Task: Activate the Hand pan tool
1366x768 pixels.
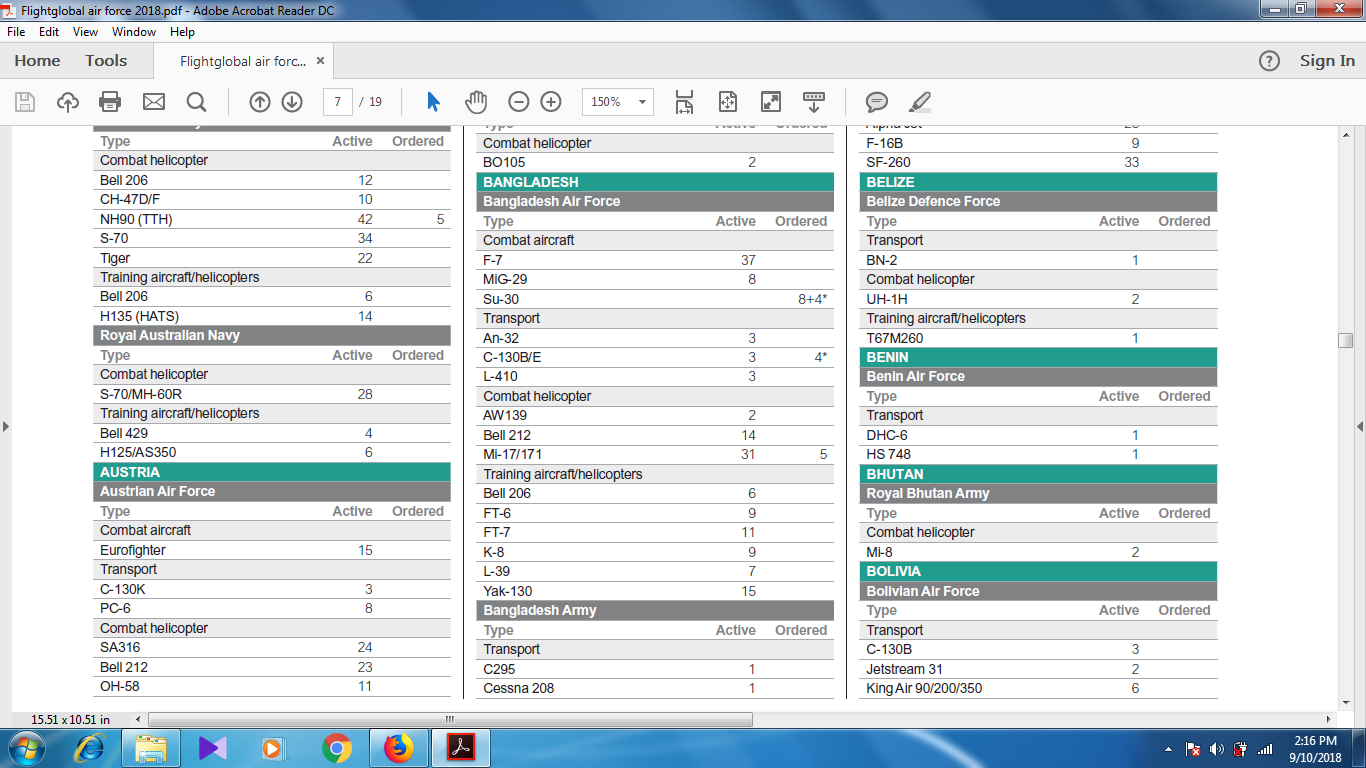Action: [x=476, y=102]
